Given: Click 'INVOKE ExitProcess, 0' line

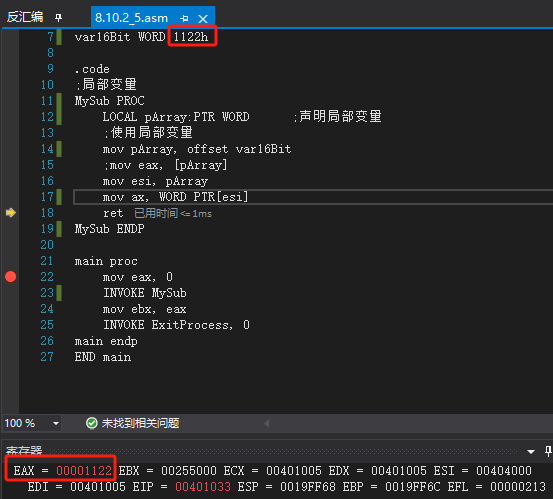Looking at the screenshot, I should (176, 325).
